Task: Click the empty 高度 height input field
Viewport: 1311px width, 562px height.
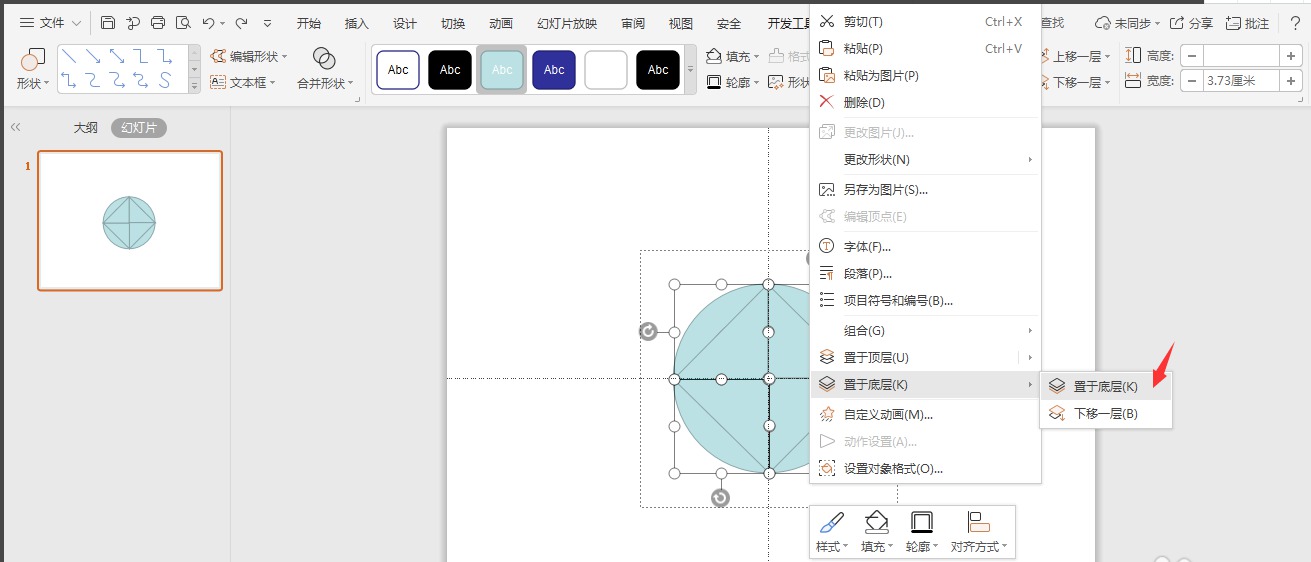Action: tap(1242, 56)
